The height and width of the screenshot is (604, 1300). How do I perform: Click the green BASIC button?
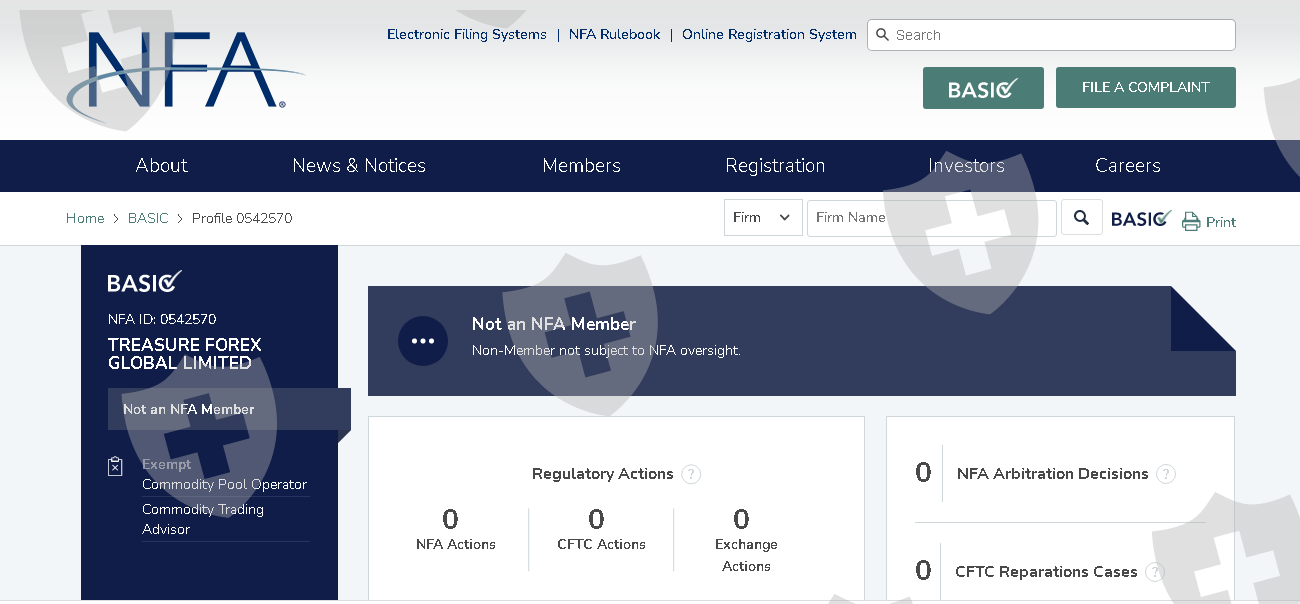pyautogui.click(x=983, y=88)
